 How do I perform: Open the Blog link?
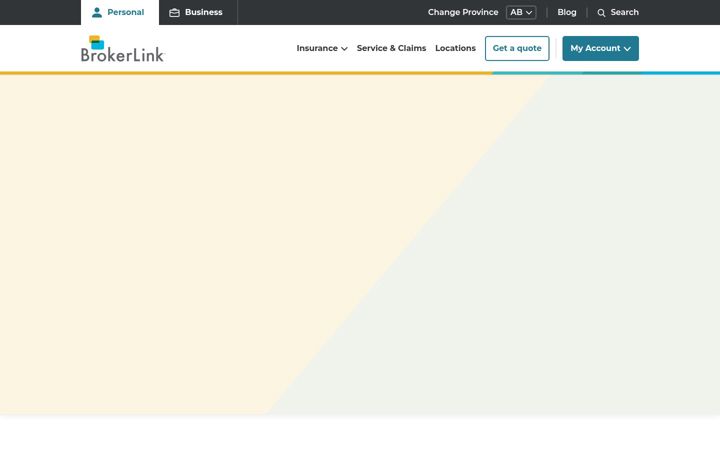coord(567,12)
